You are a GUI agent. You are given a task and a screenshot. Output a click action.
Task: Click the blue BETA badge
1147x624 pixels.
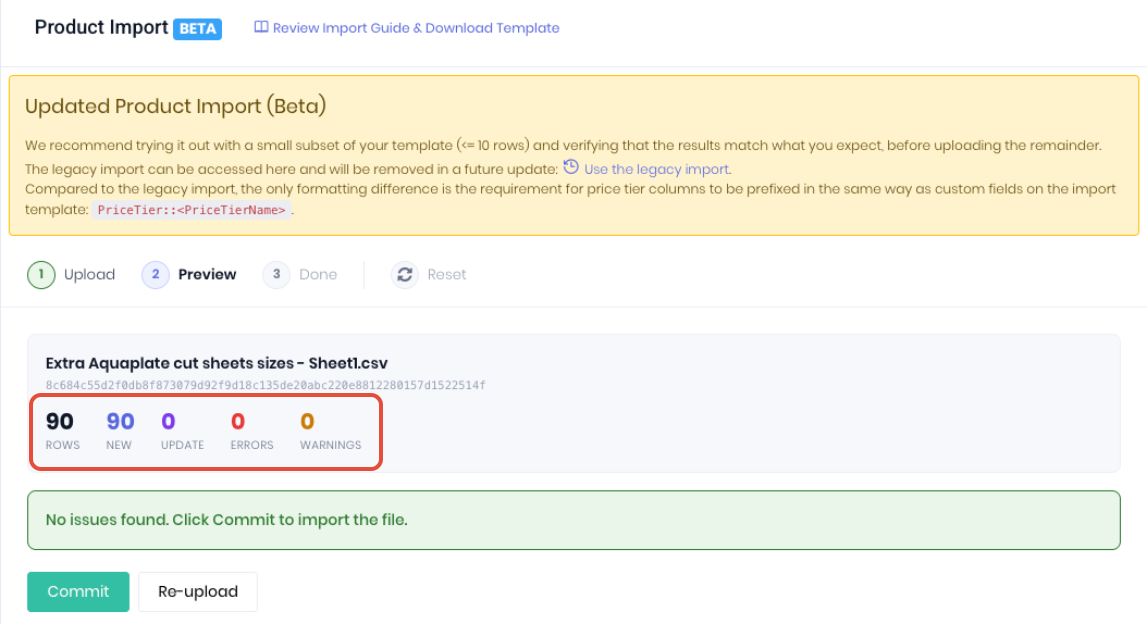coord(198,29)
